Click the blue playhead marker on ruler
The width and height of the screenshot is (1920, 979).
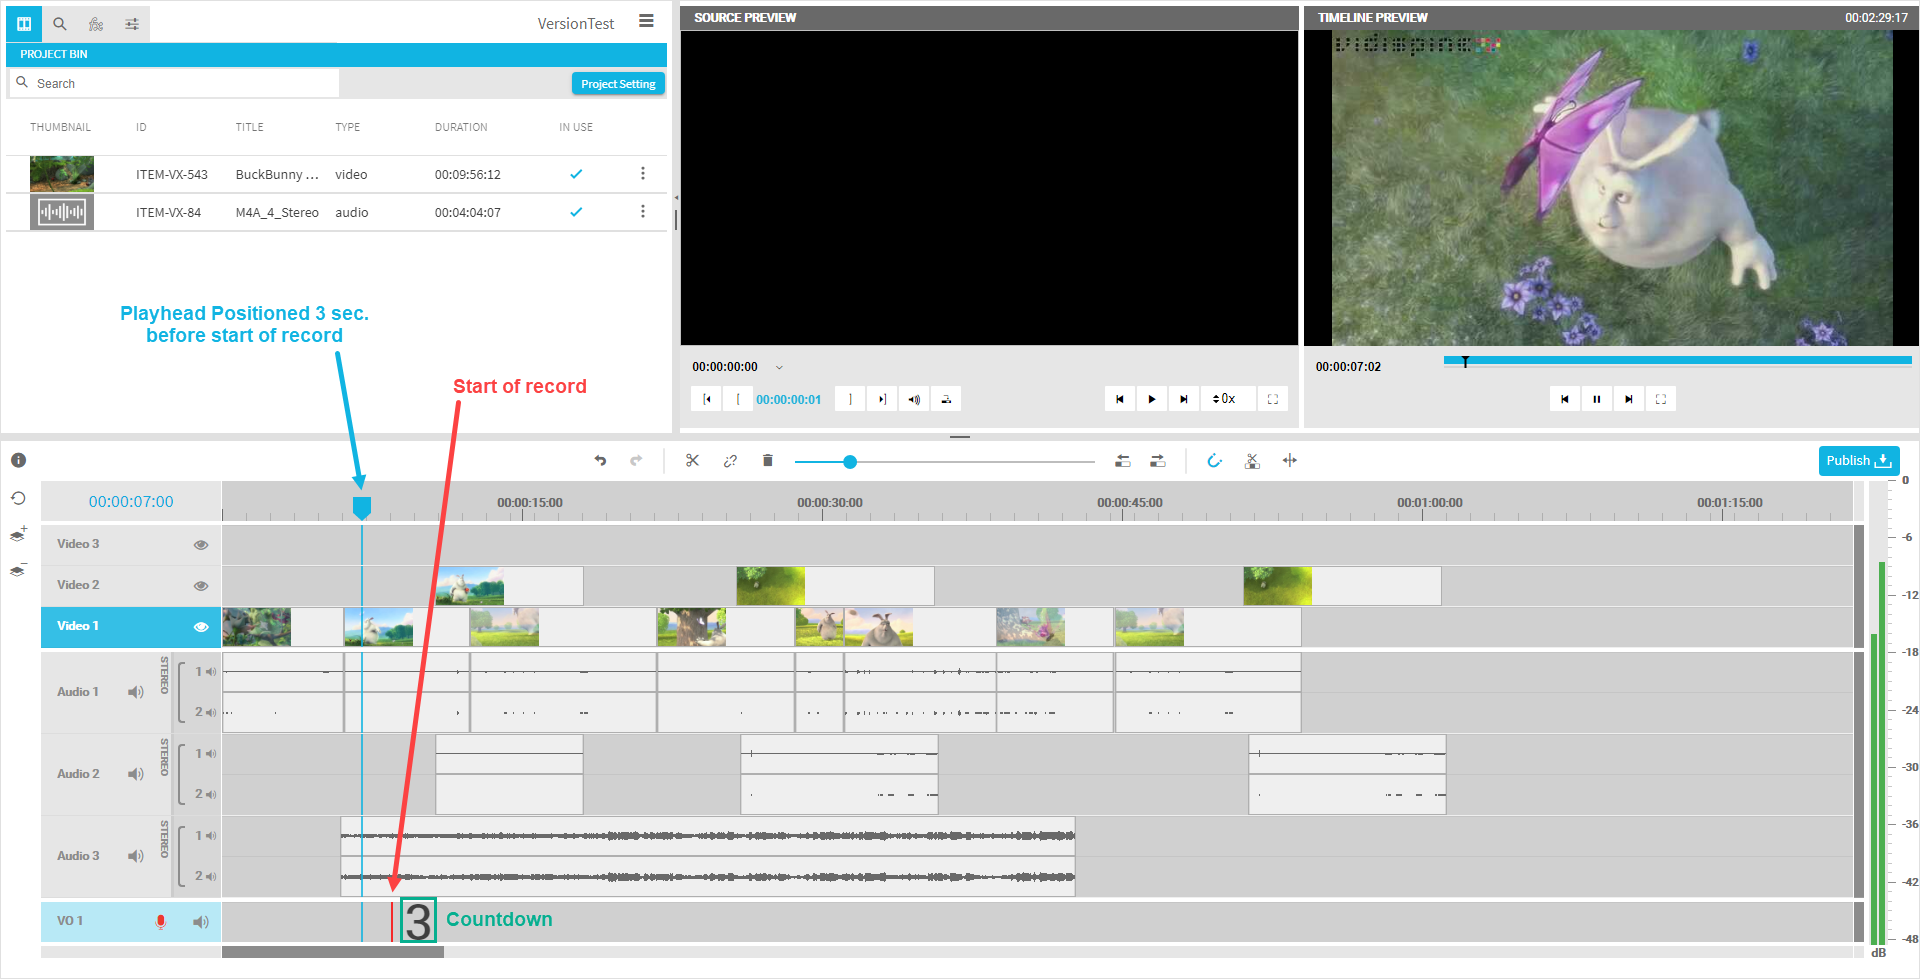pyautogui.click(x=362, y=508)
